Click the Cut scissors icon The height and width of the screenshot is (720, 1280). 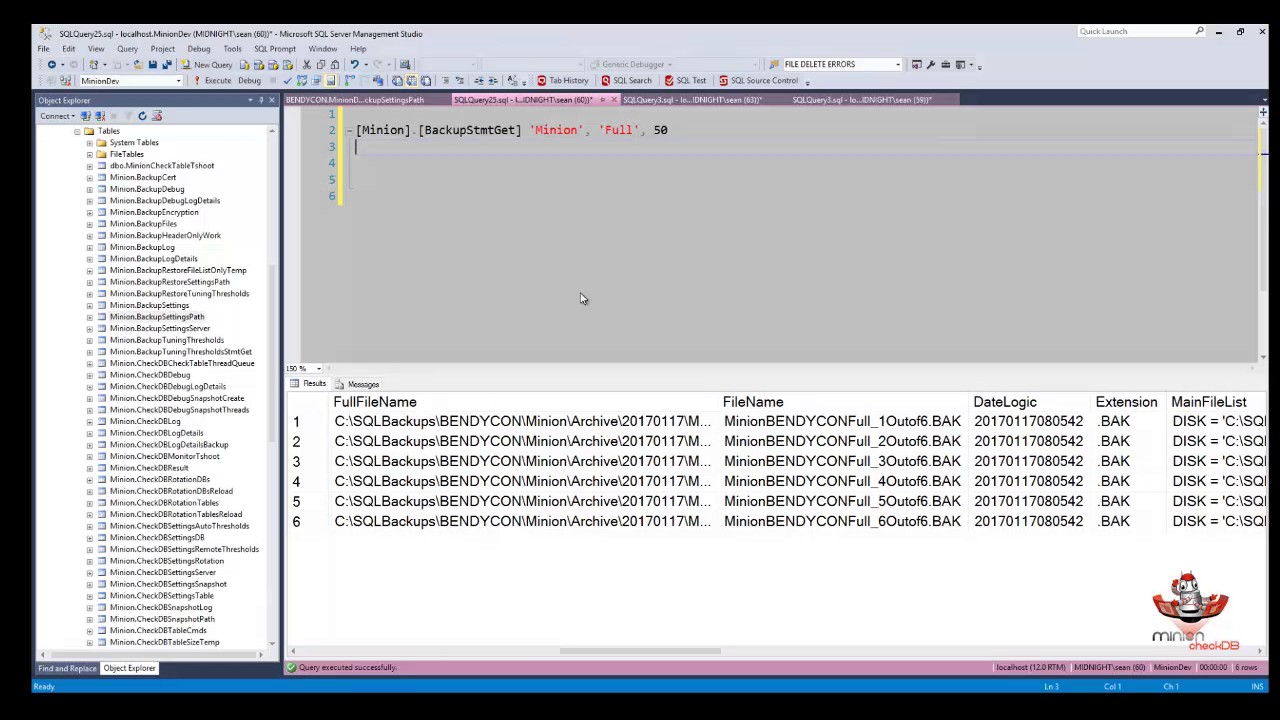(x=307, y=65)
